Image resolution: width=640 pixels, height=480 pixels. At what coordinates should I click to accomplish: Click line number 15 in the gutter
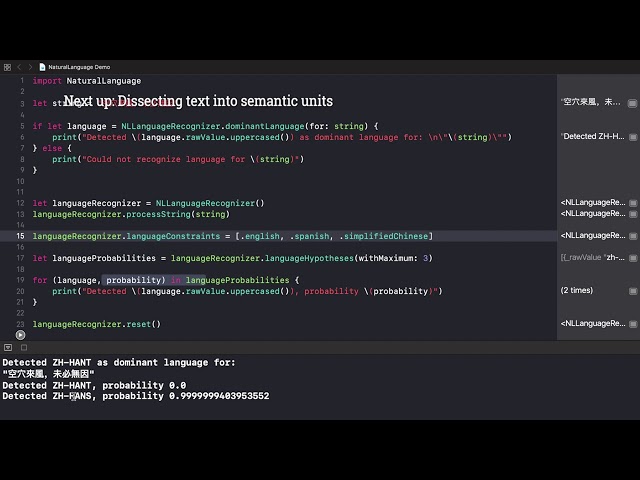(20, 236)
